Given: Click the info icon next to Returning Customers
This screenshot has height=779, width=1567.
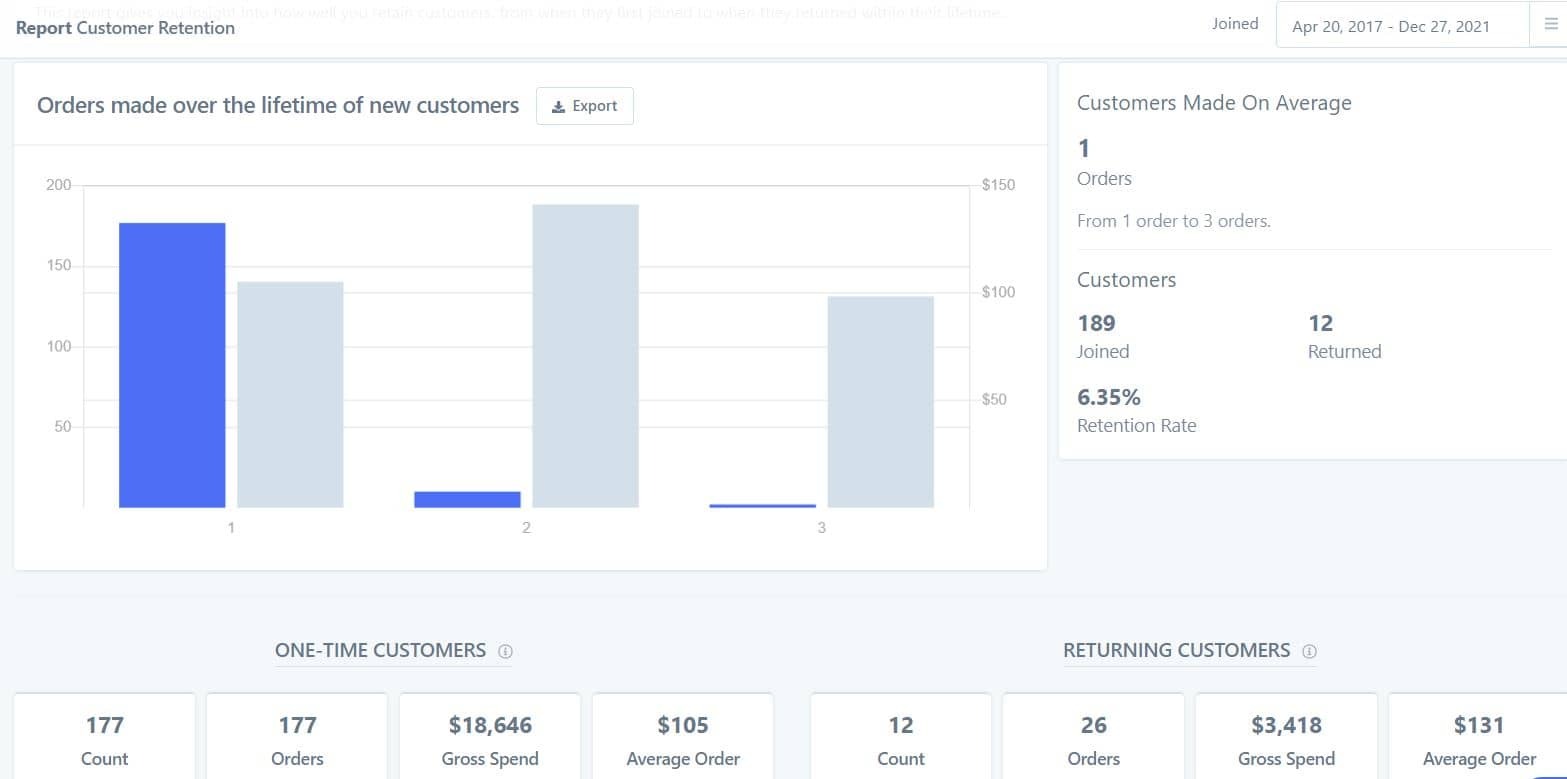Looking at the screenshot, I should click(1310, 651).
